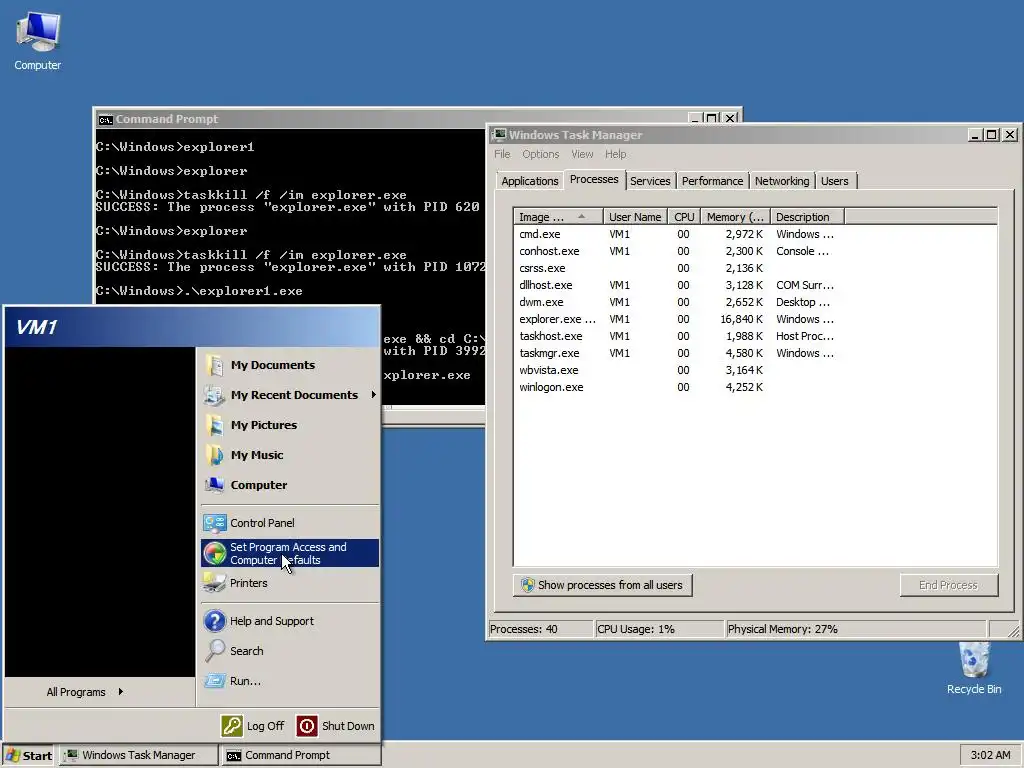Click the Printers icon in Start menu

(x=214, y=583)
